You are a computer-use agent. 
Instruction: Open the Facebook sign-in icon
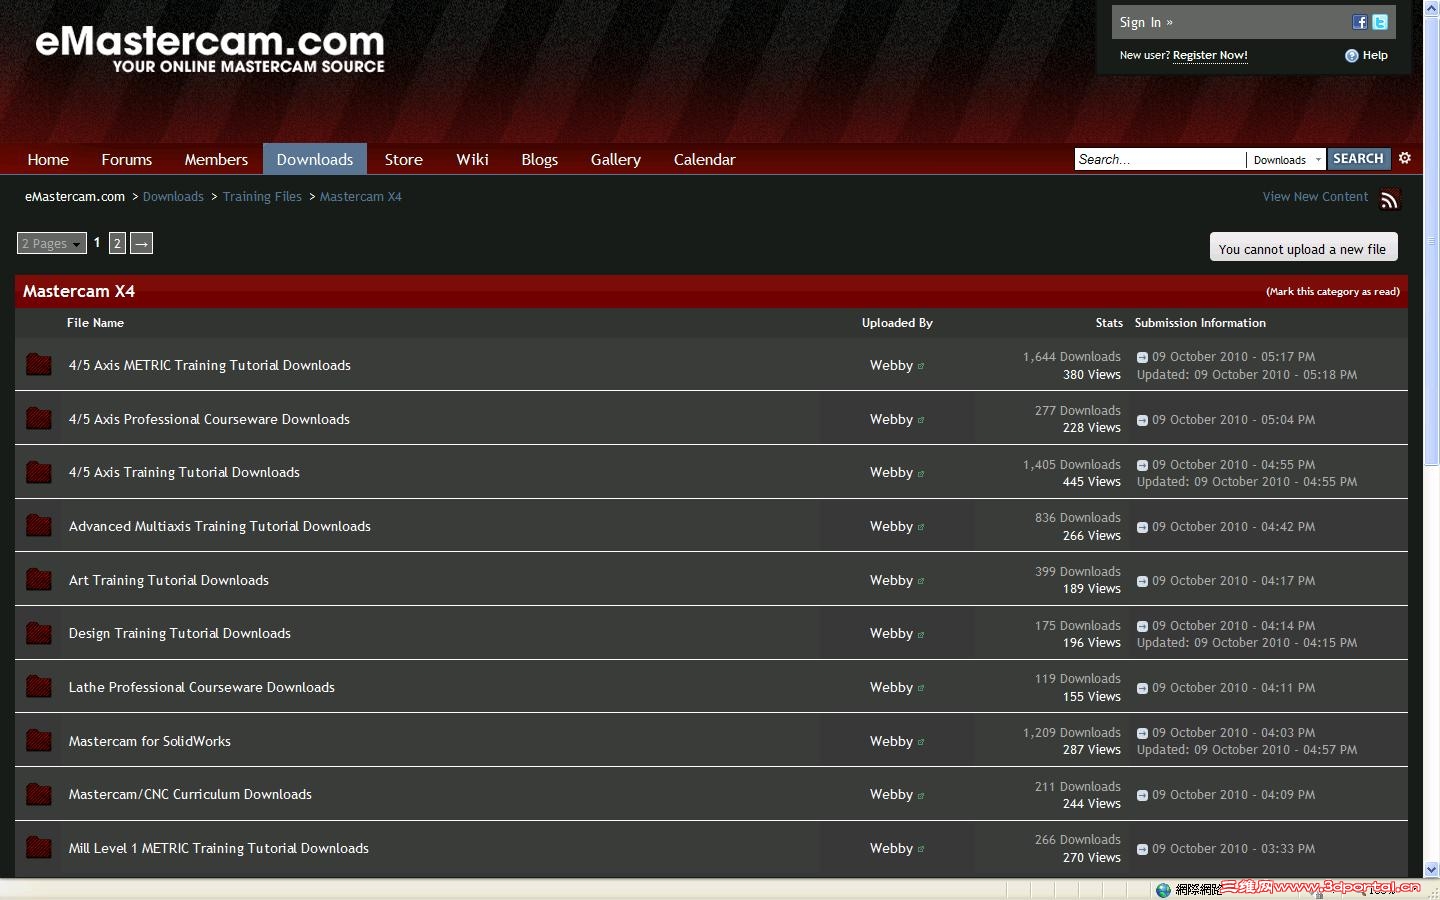pyautogui.click(x=1360, y=22)
